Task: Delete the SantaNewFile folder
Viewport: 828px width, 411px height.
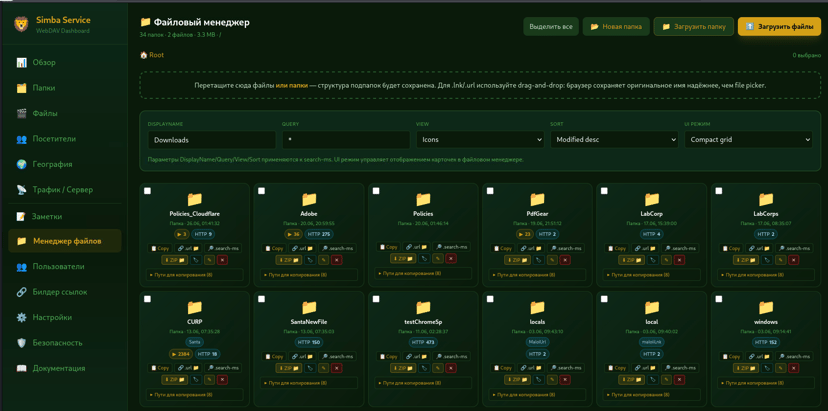Action: pyautogui.click(x=337, y=368)
